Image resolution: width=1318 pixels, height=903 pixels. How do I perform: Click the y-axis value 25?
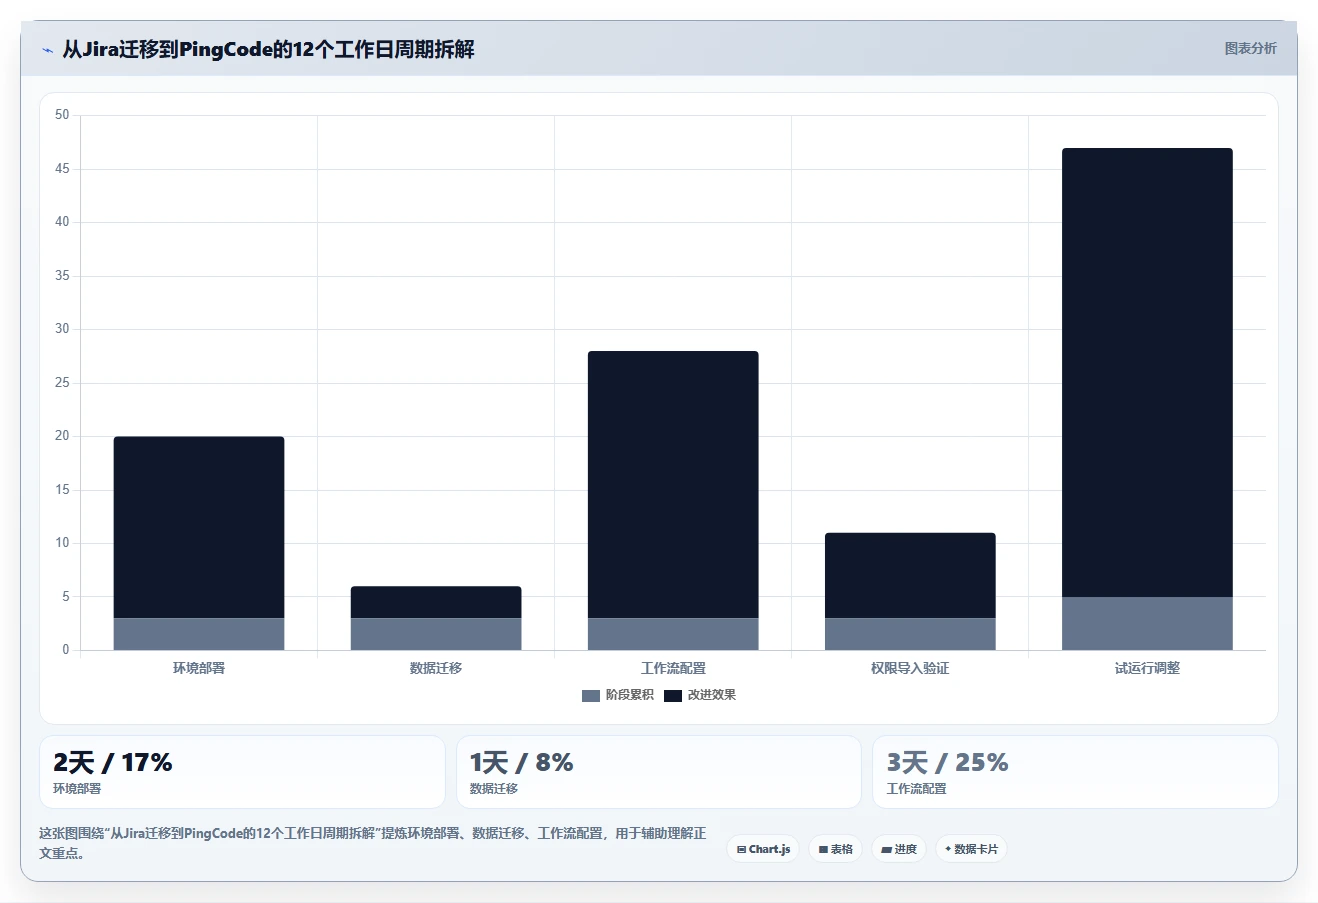pos(63,383)
